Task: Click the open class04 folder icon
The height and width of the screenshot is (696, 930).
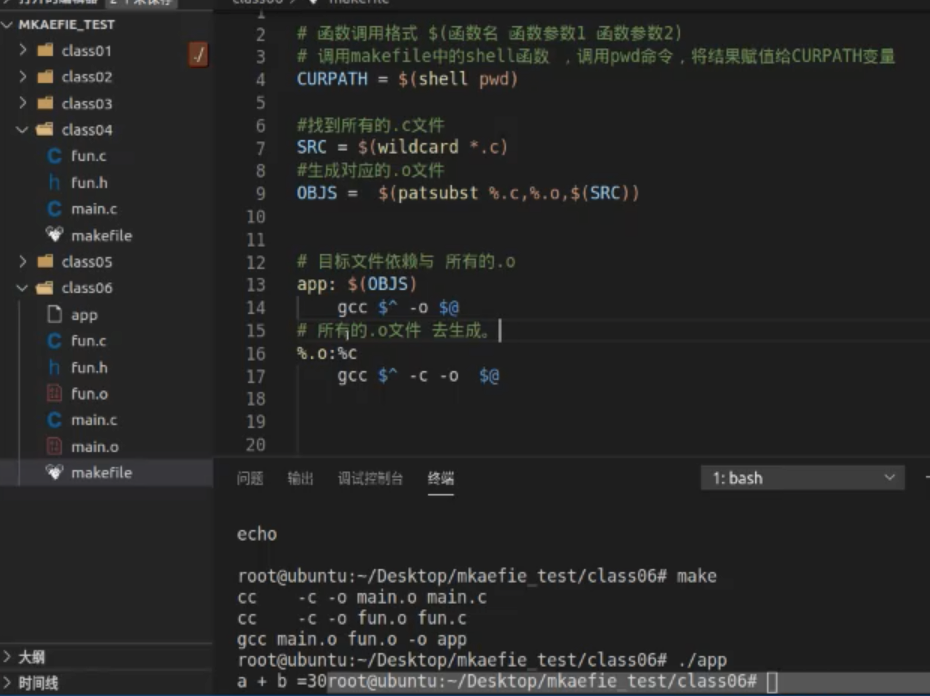Action: click(x=44, y=129)
